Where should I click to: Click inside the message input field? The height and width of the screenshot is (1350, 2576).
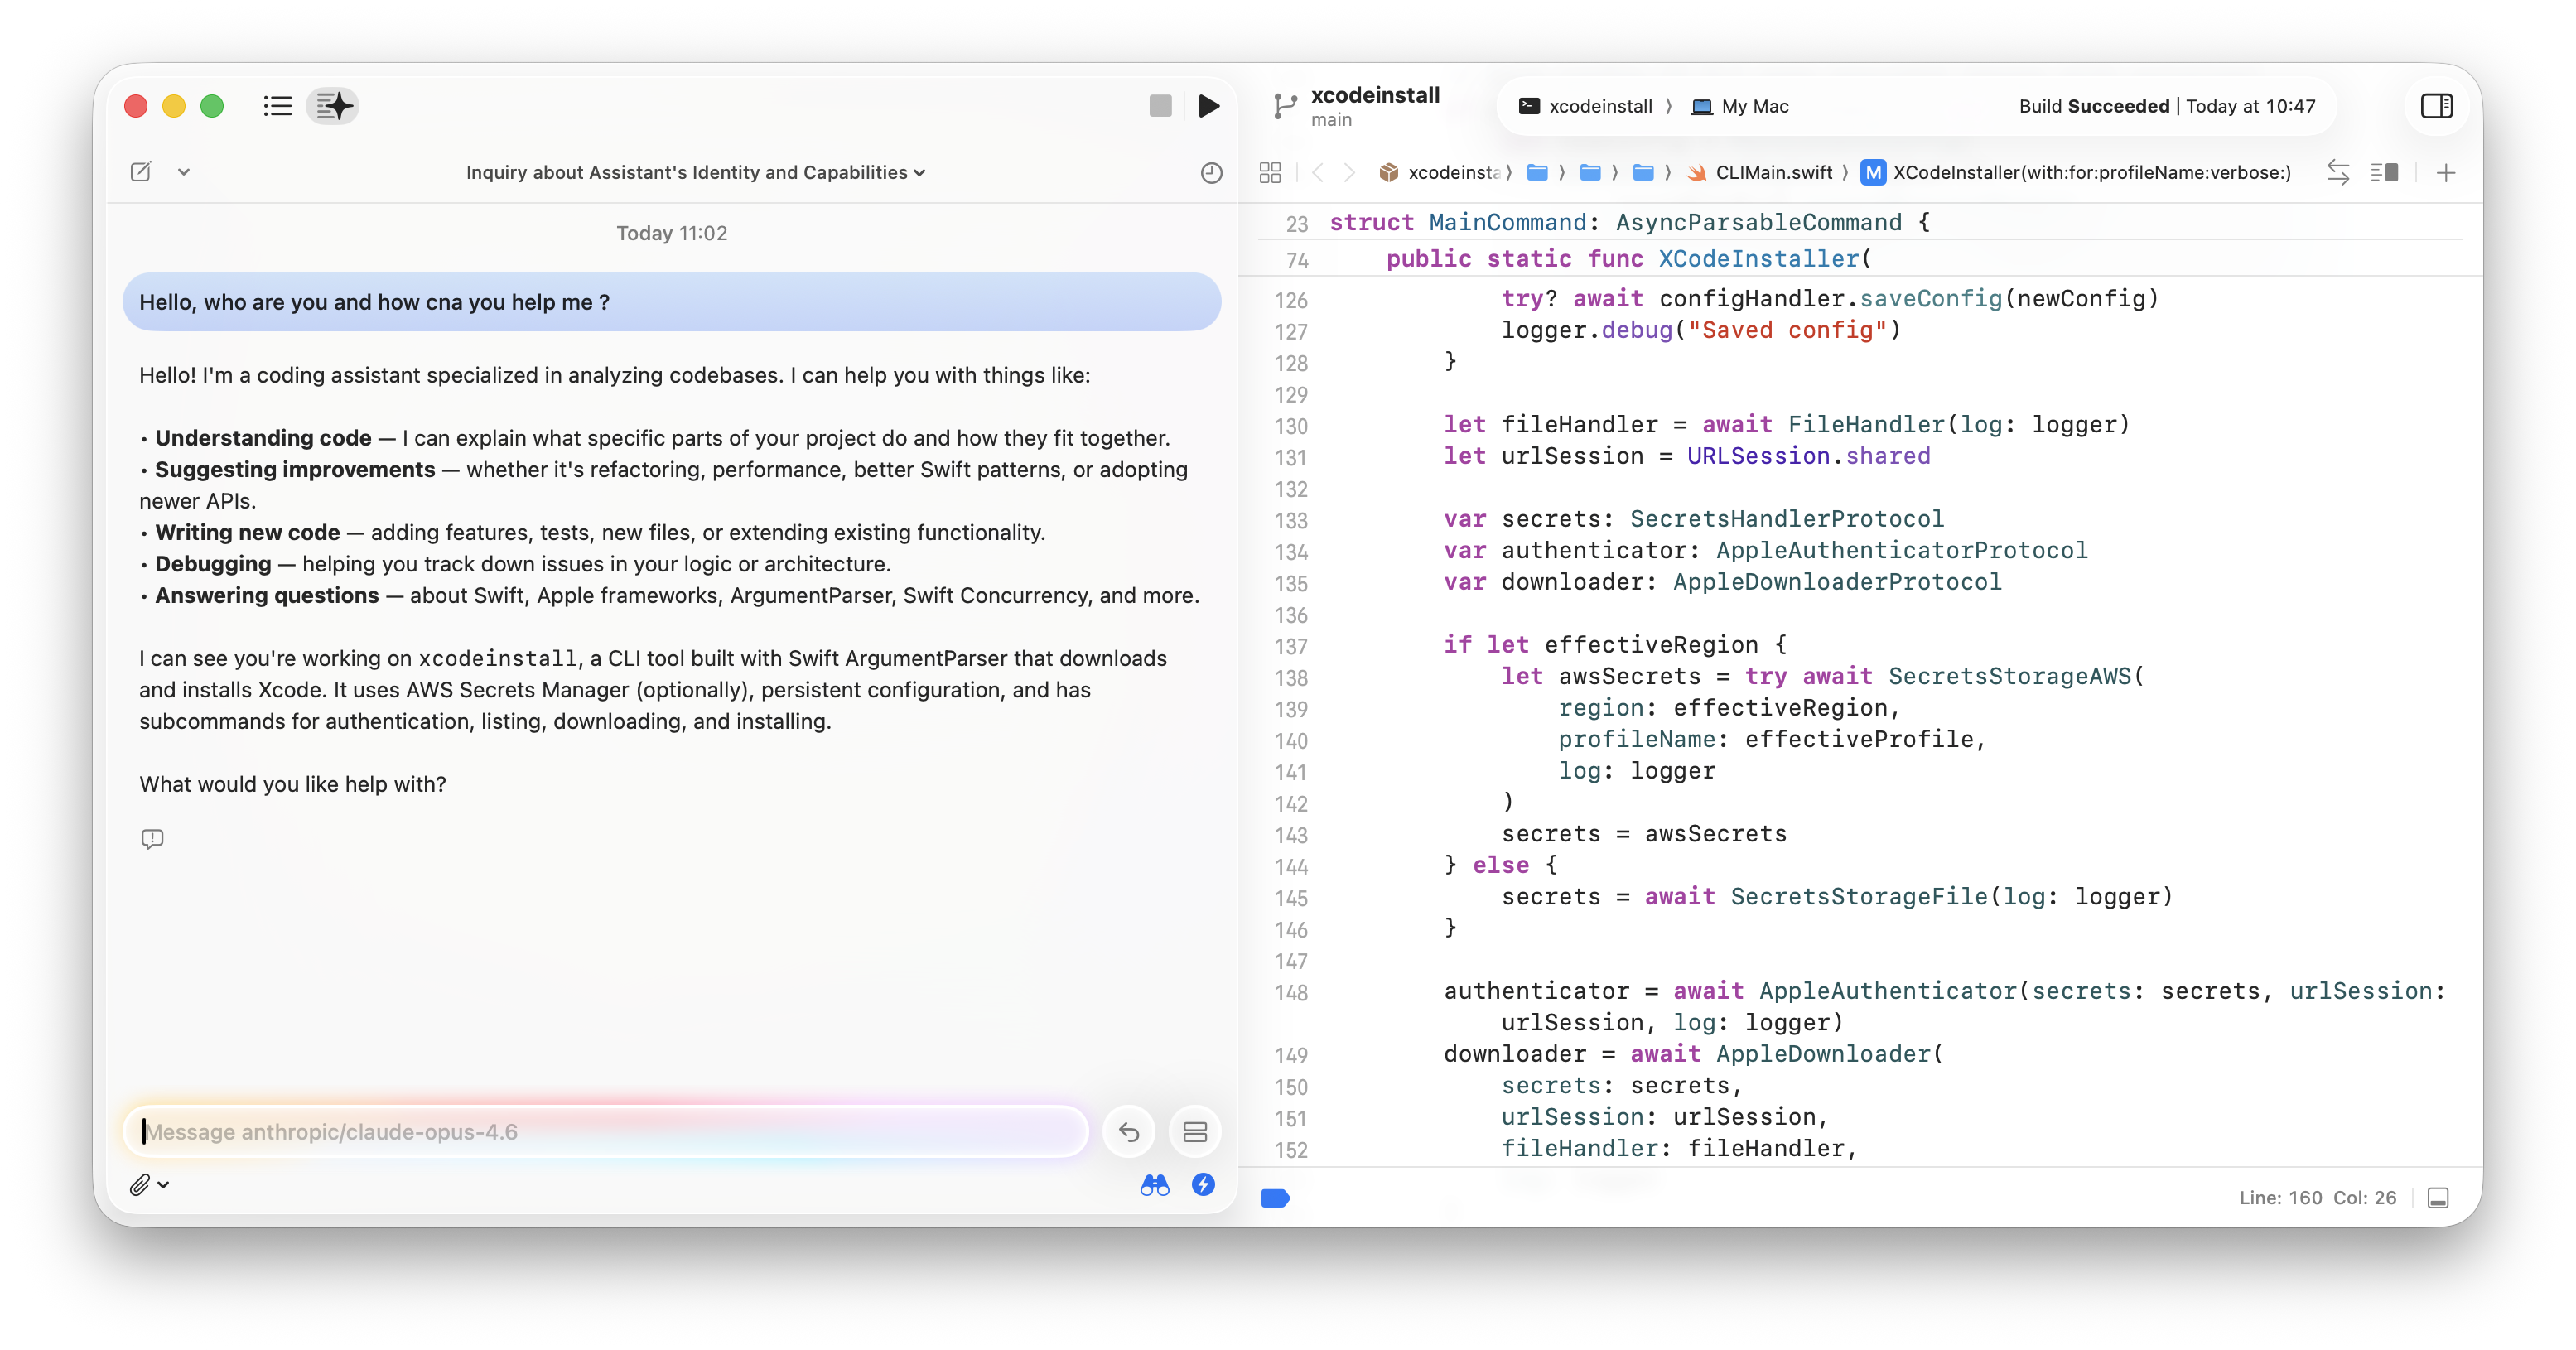(x=600, y=1131)
